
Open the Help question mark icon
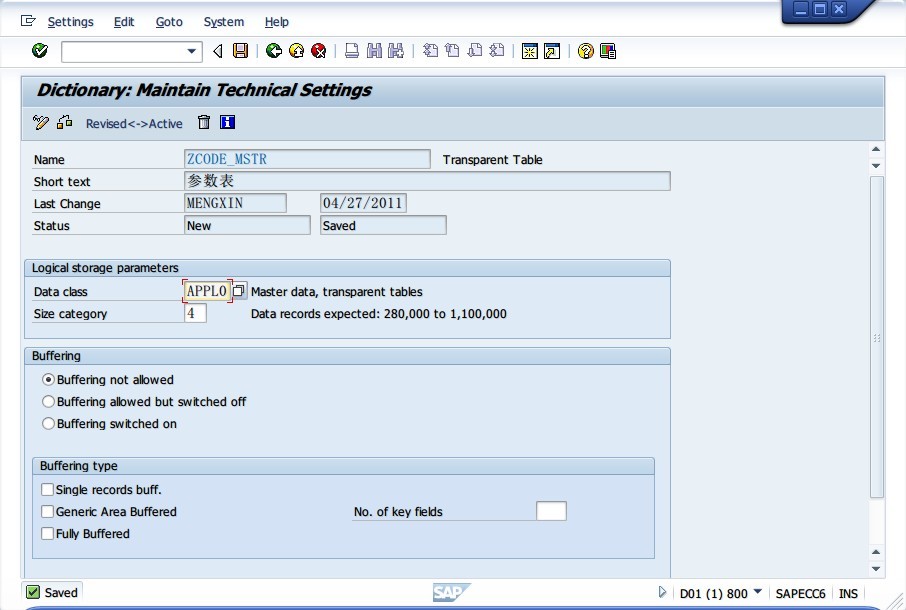click(585, 51)
